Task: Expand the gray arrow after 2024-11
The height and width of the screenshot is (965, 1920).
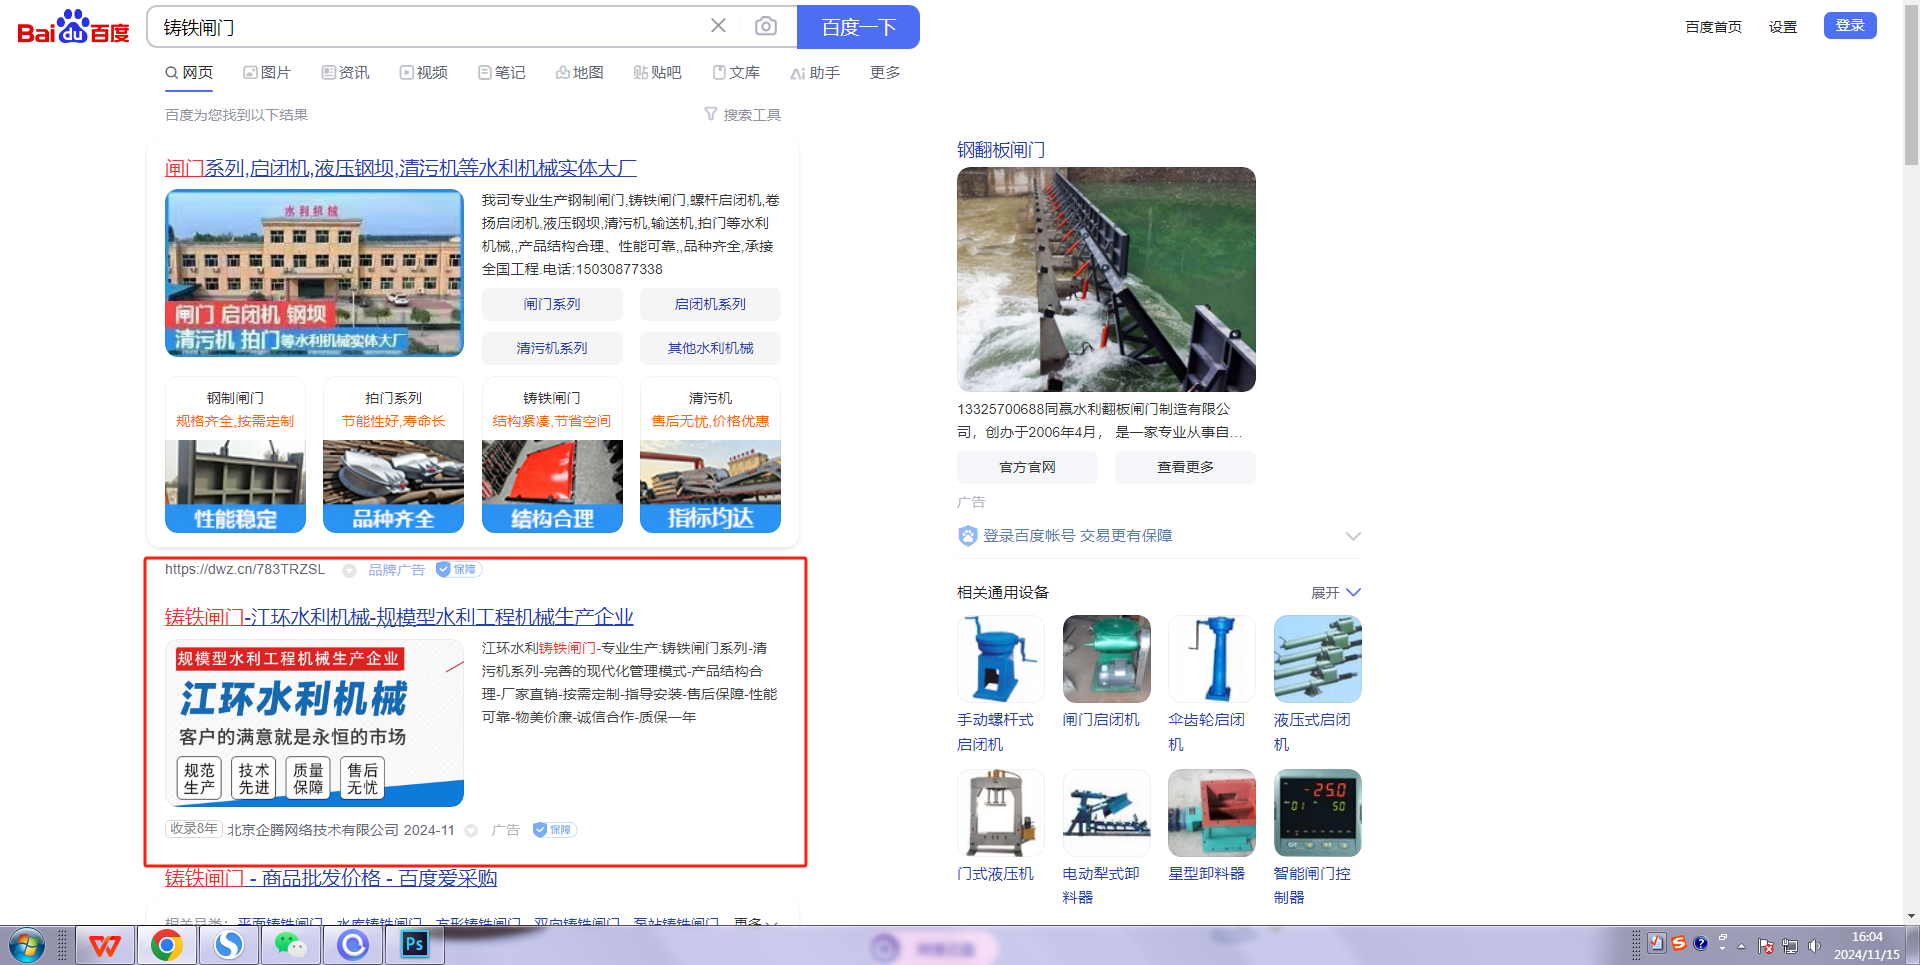Action: point(471,831)
